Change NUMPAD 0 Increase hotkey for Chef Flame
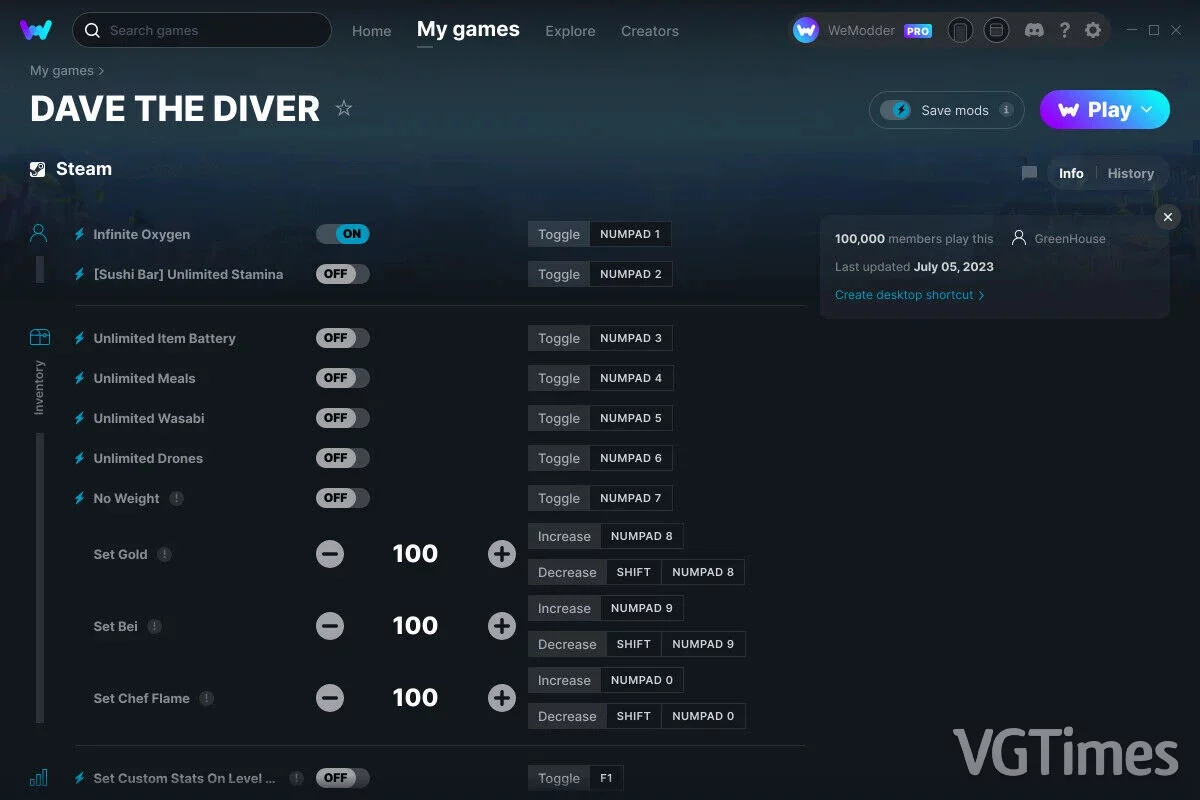The width and height of the screenshot is (1200, 800). tap(641, 680)
